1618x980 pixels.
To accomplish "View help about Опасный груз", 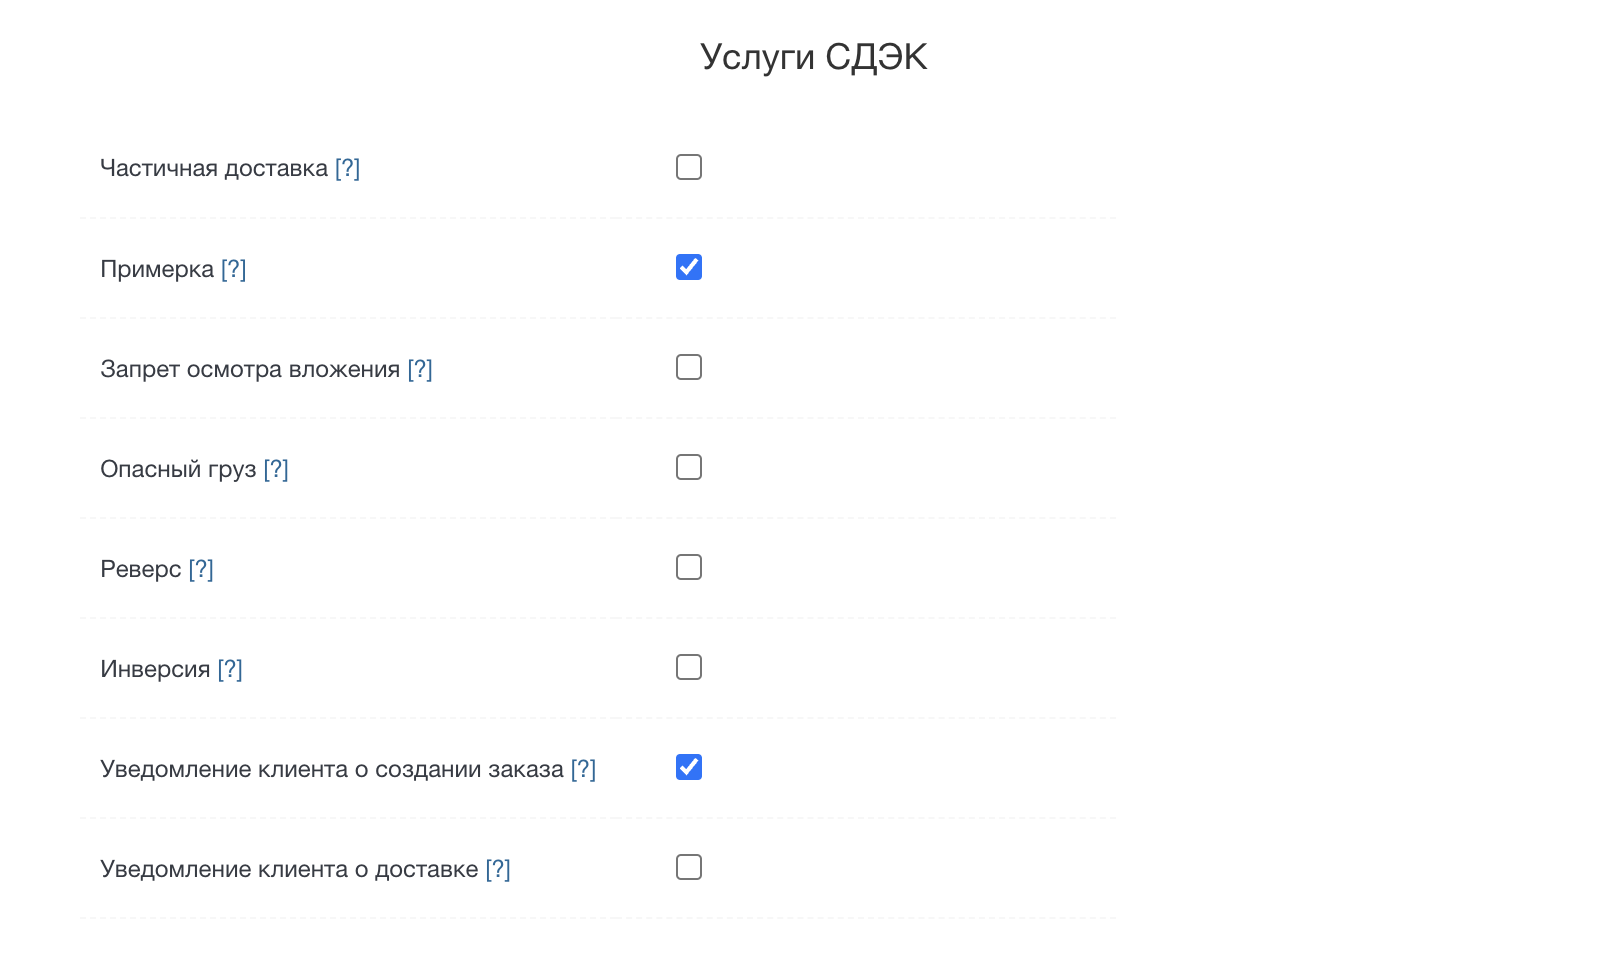I will click(276, 468).
